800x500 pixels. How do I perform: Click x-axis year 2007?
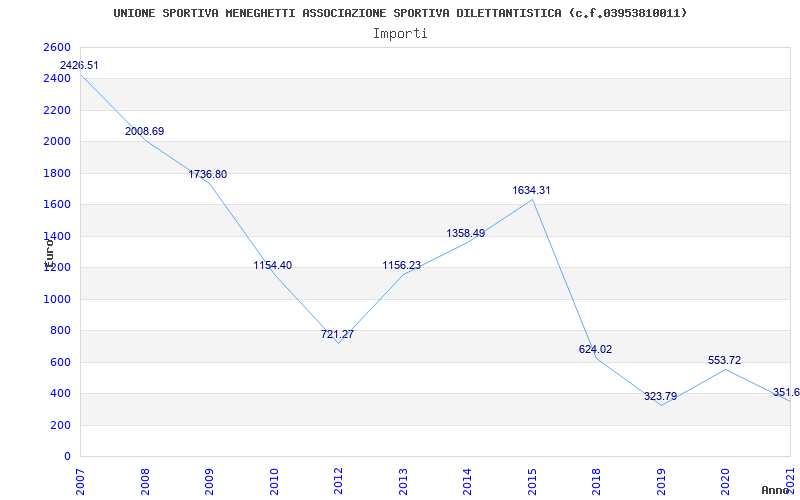(80, 482)
